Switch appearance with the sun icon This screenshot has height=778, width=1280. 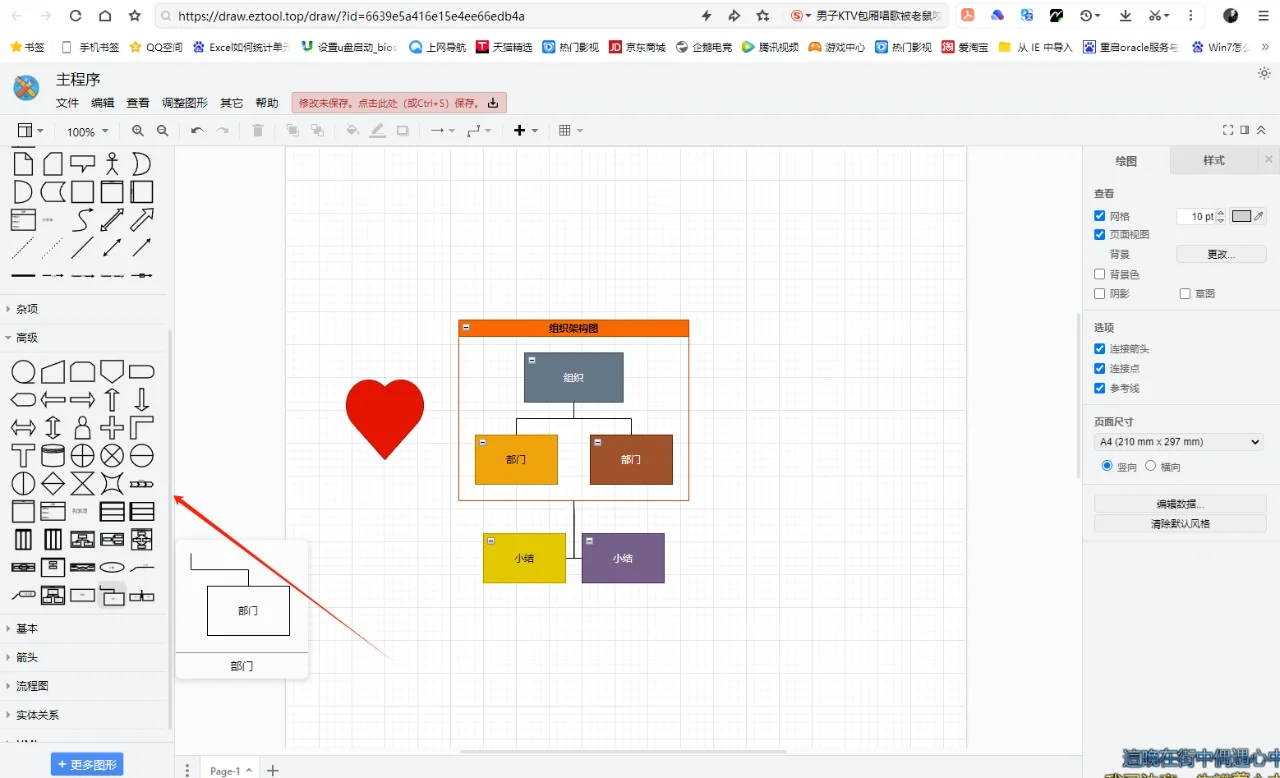1263,74
